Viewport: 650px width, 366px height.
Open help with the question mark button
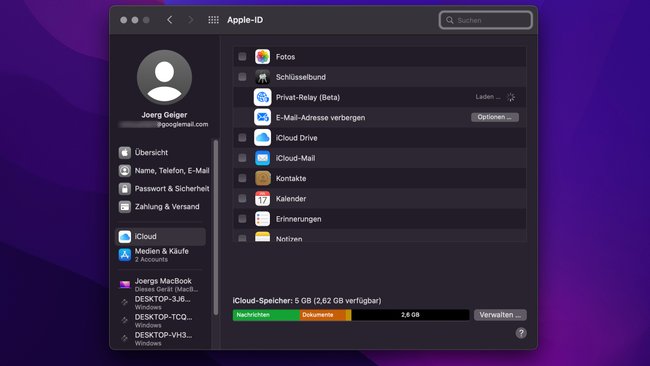[521, 333]
